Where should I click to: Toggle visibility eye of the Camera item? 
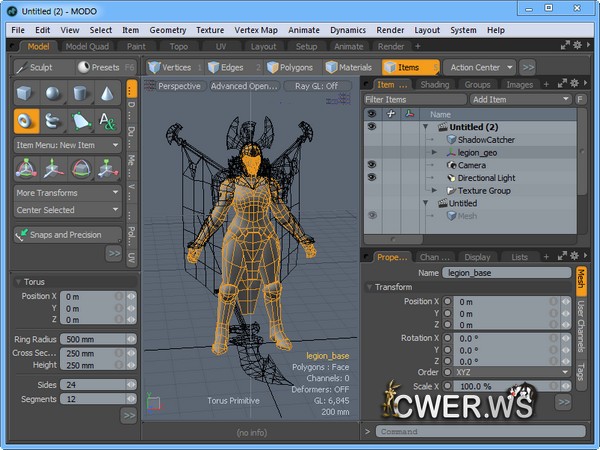(x=371, y=165)
